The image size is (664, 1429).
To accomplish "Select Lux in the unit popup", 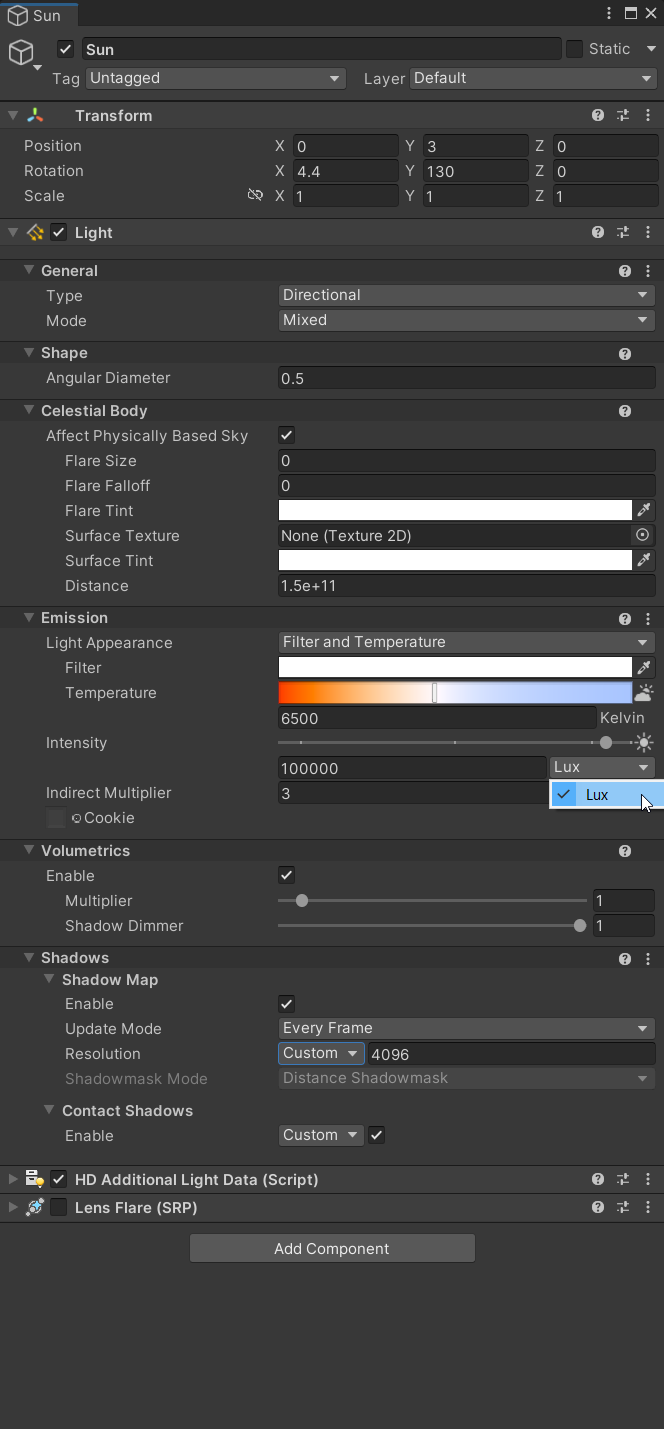I will click(607, 795).
